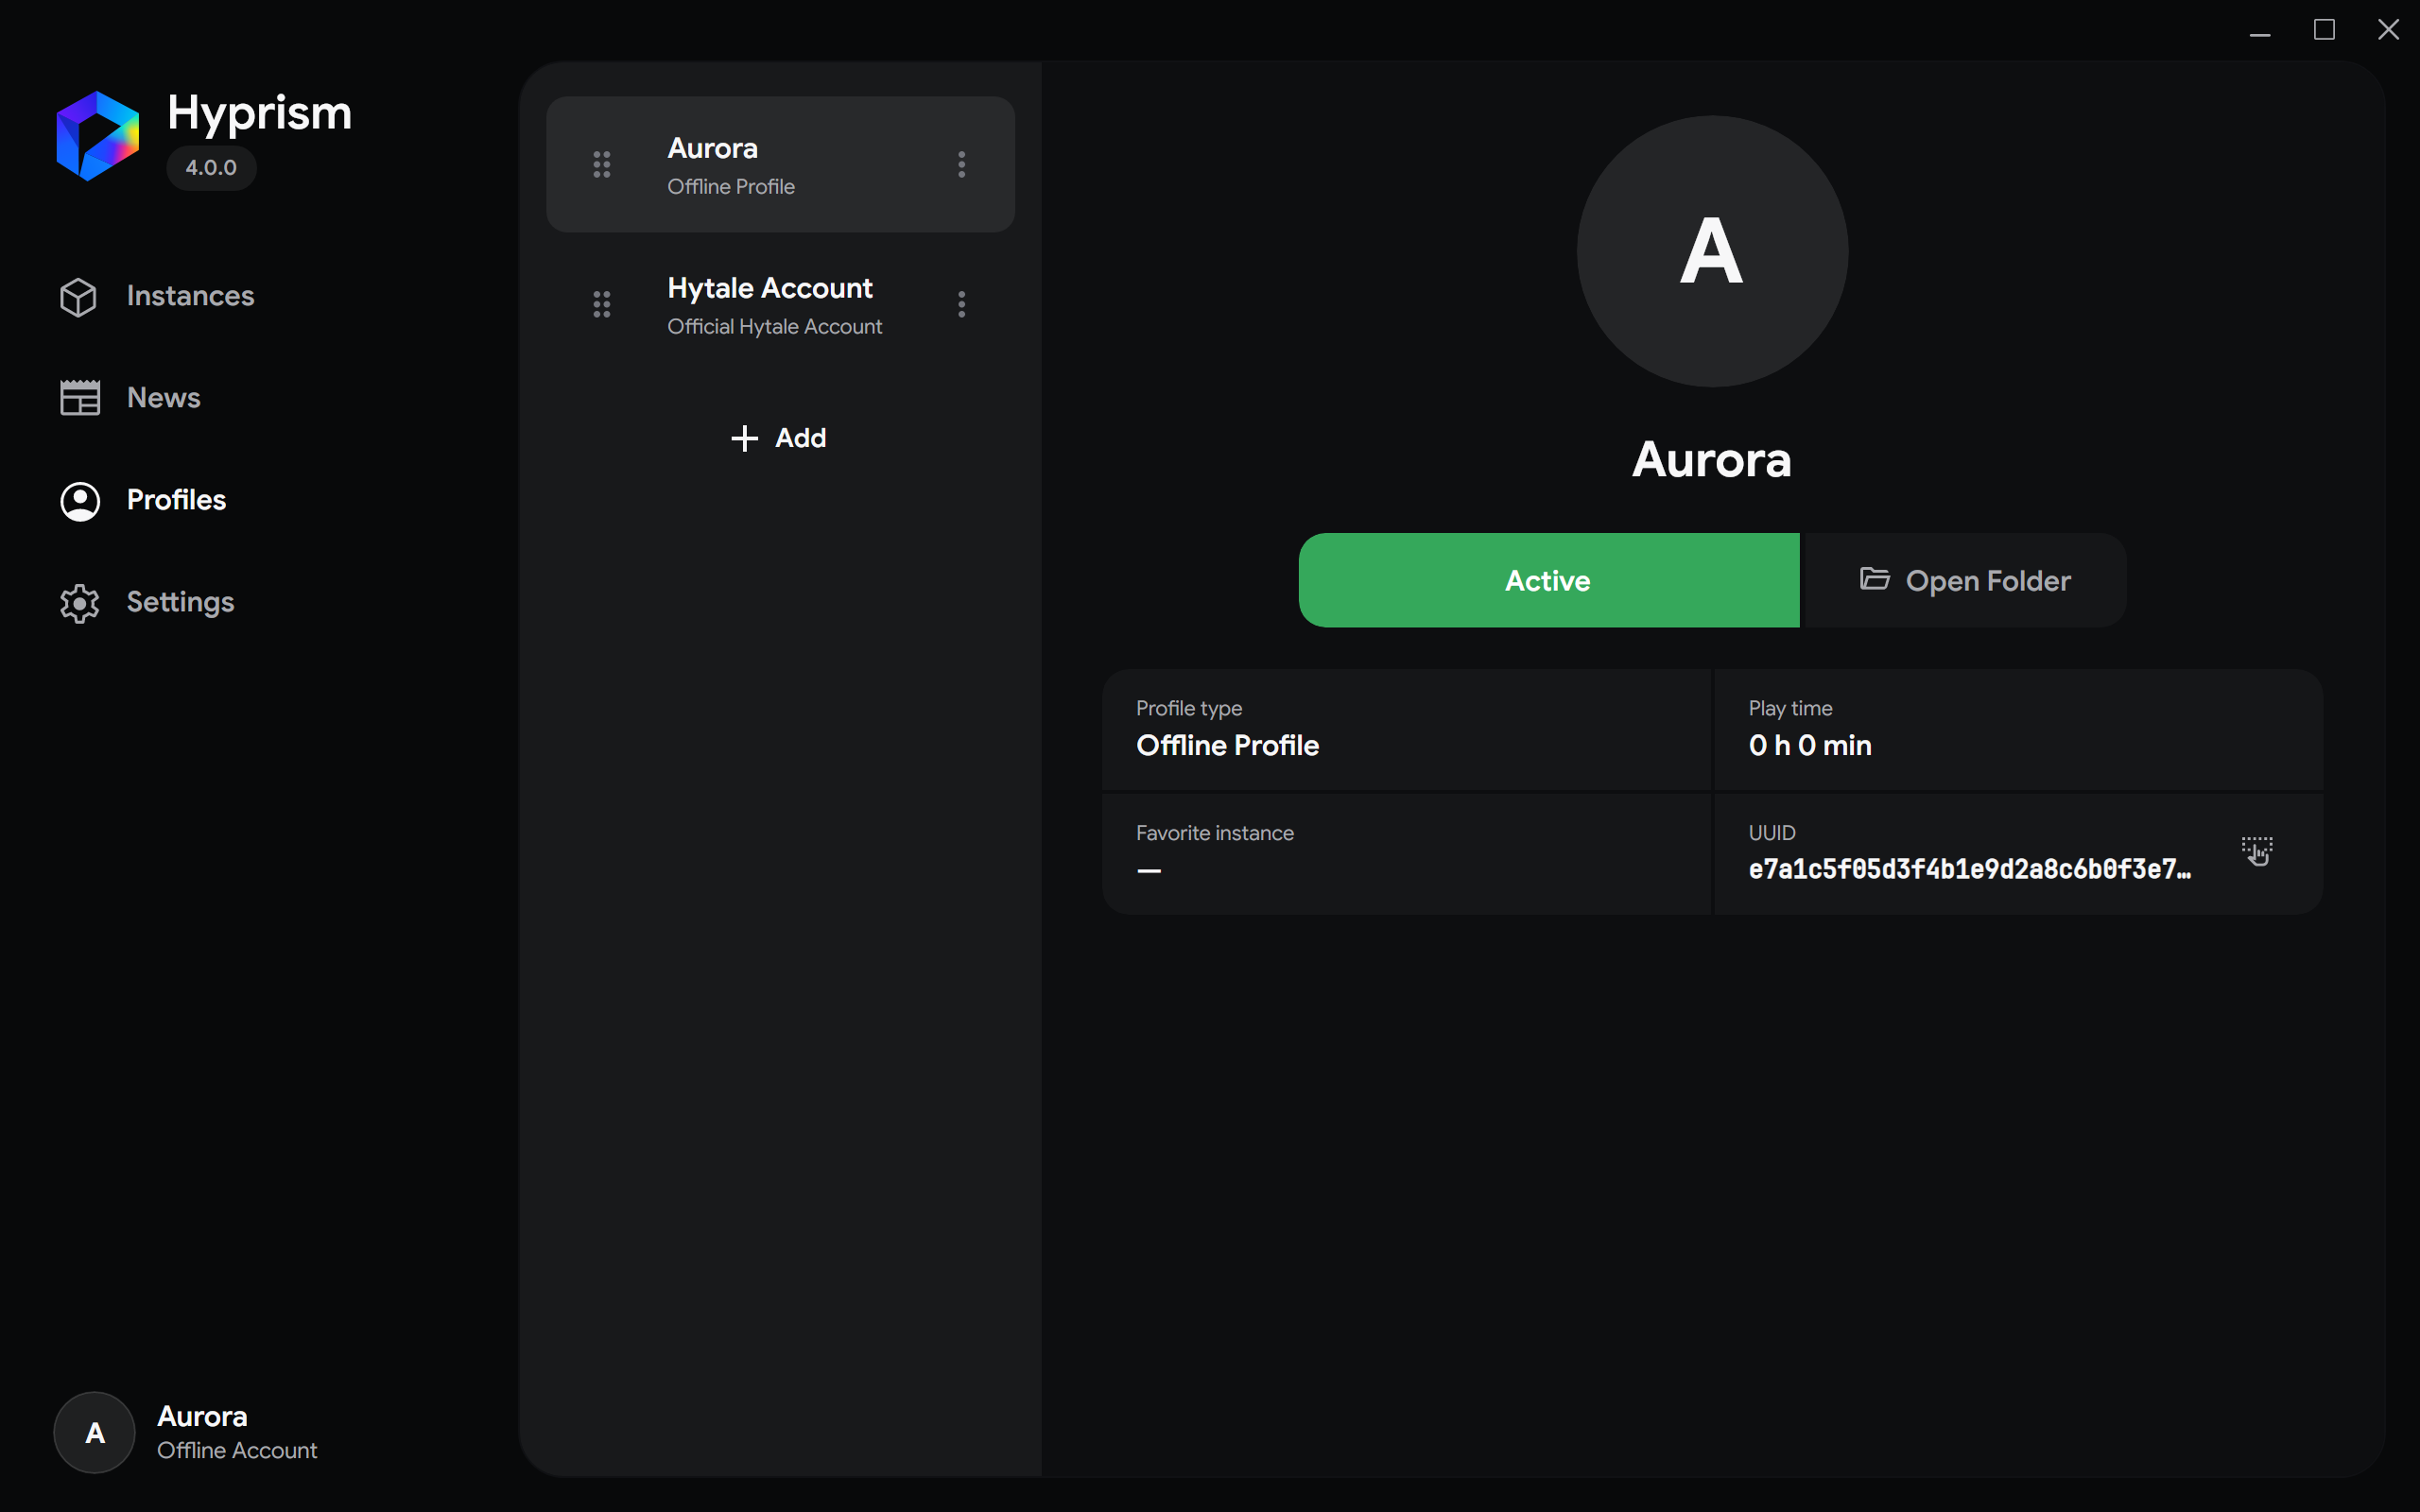2420x1512 pixels.
Task: Click the Aurora account avatar at bottom-left
Action: tap(95, 1433)
